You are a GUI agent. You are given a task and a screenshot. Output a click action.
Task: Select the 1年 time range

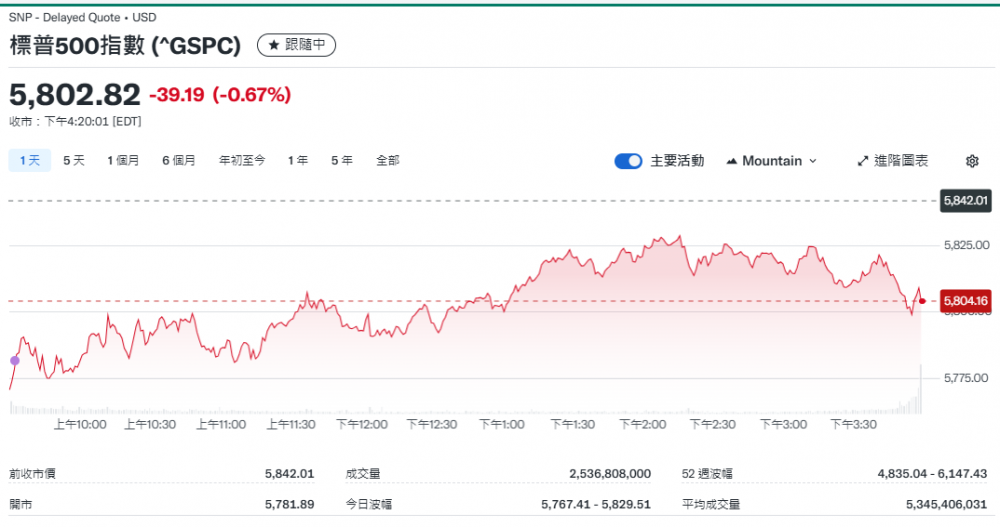click(297, 160)
